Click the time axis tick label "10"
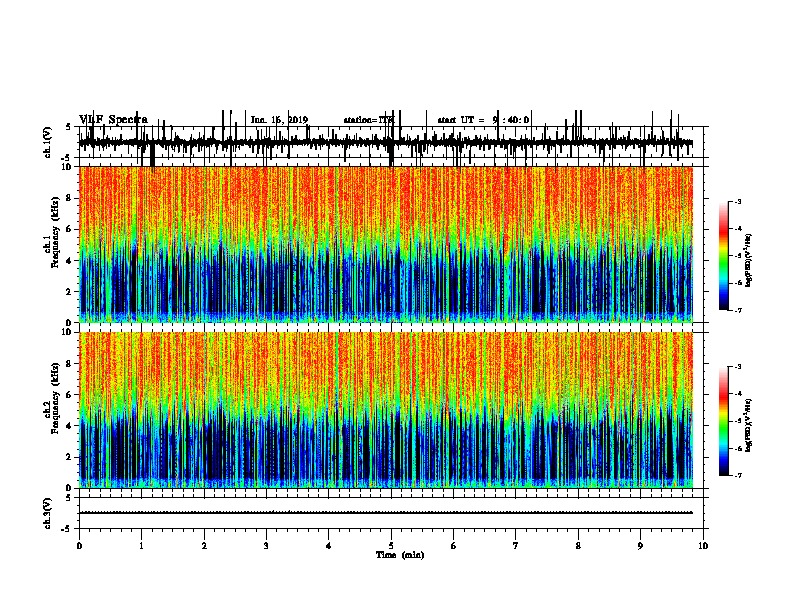 (703, 546)
